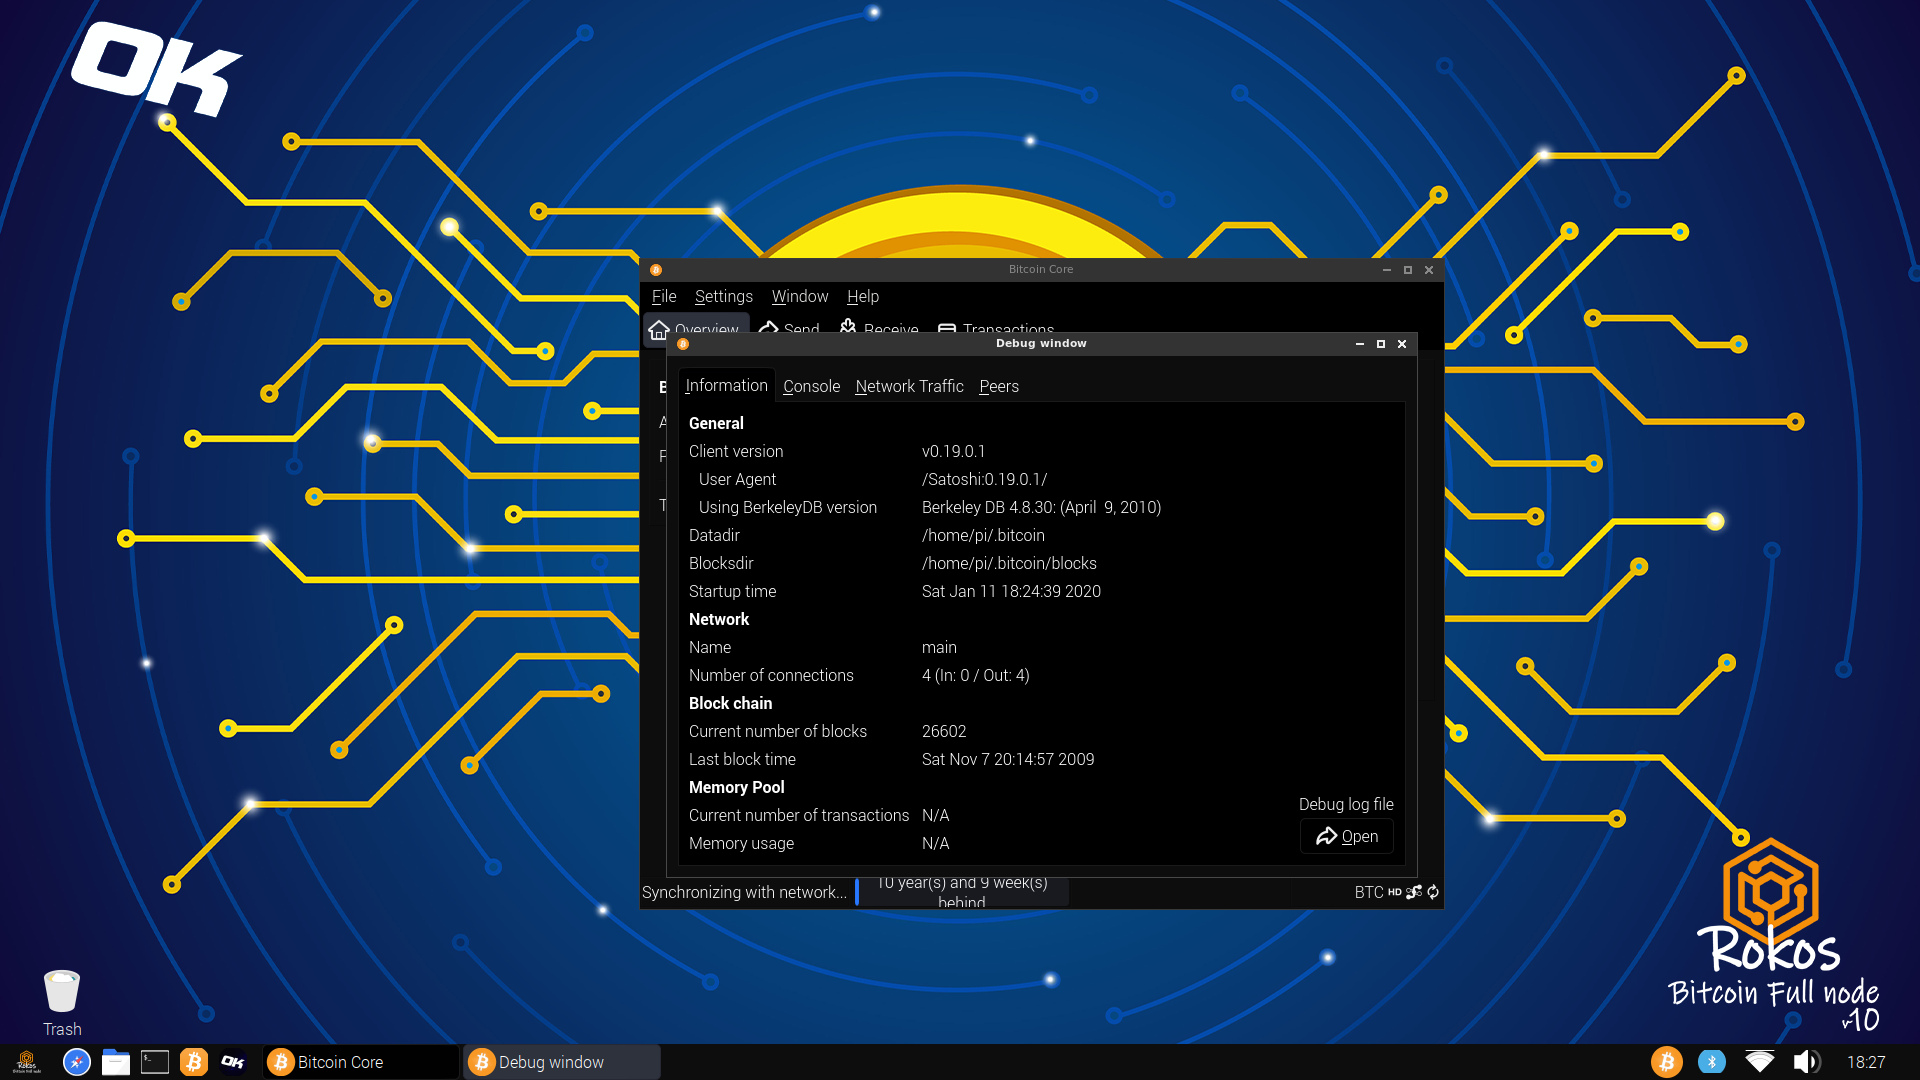Click the Synchronizing with network status text
This screenshot has width=1920, height=1080.
pyautogui.click(x=744, y=892)
